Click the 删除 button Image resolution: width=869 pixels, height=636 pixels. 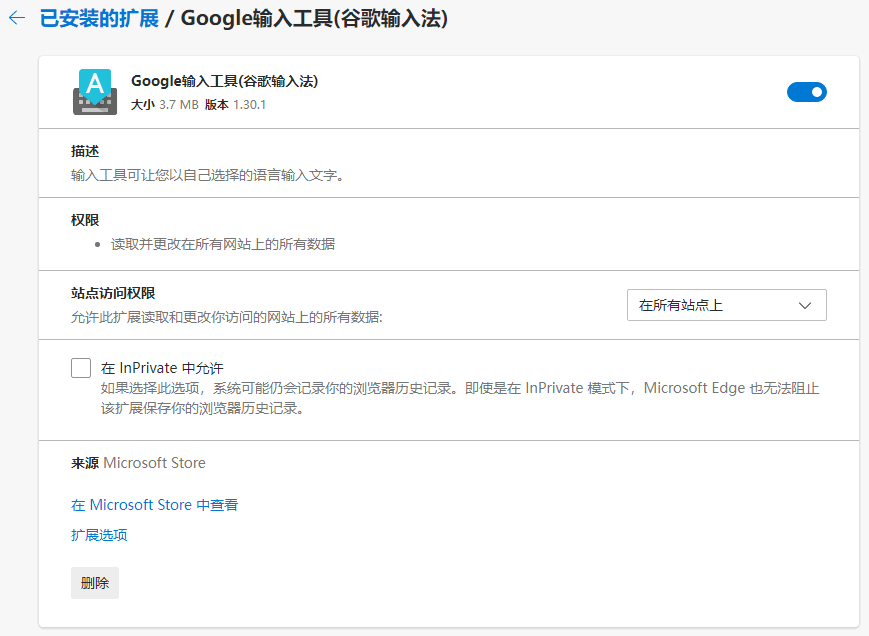tap(95, 583)
